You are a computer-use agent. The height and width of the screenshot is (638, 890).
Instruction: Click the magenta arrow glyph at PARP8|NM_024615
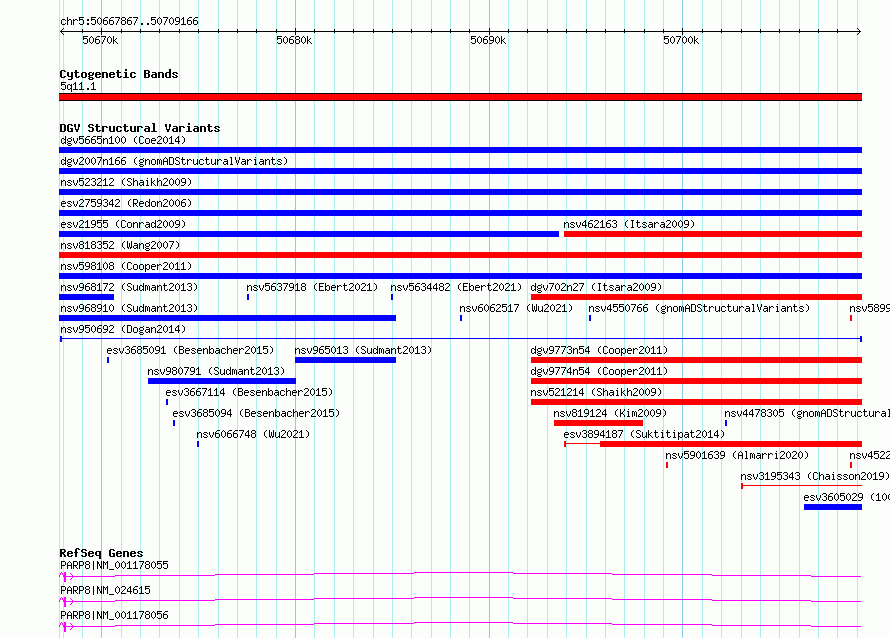pyautogui.click(x=67, y=601)
